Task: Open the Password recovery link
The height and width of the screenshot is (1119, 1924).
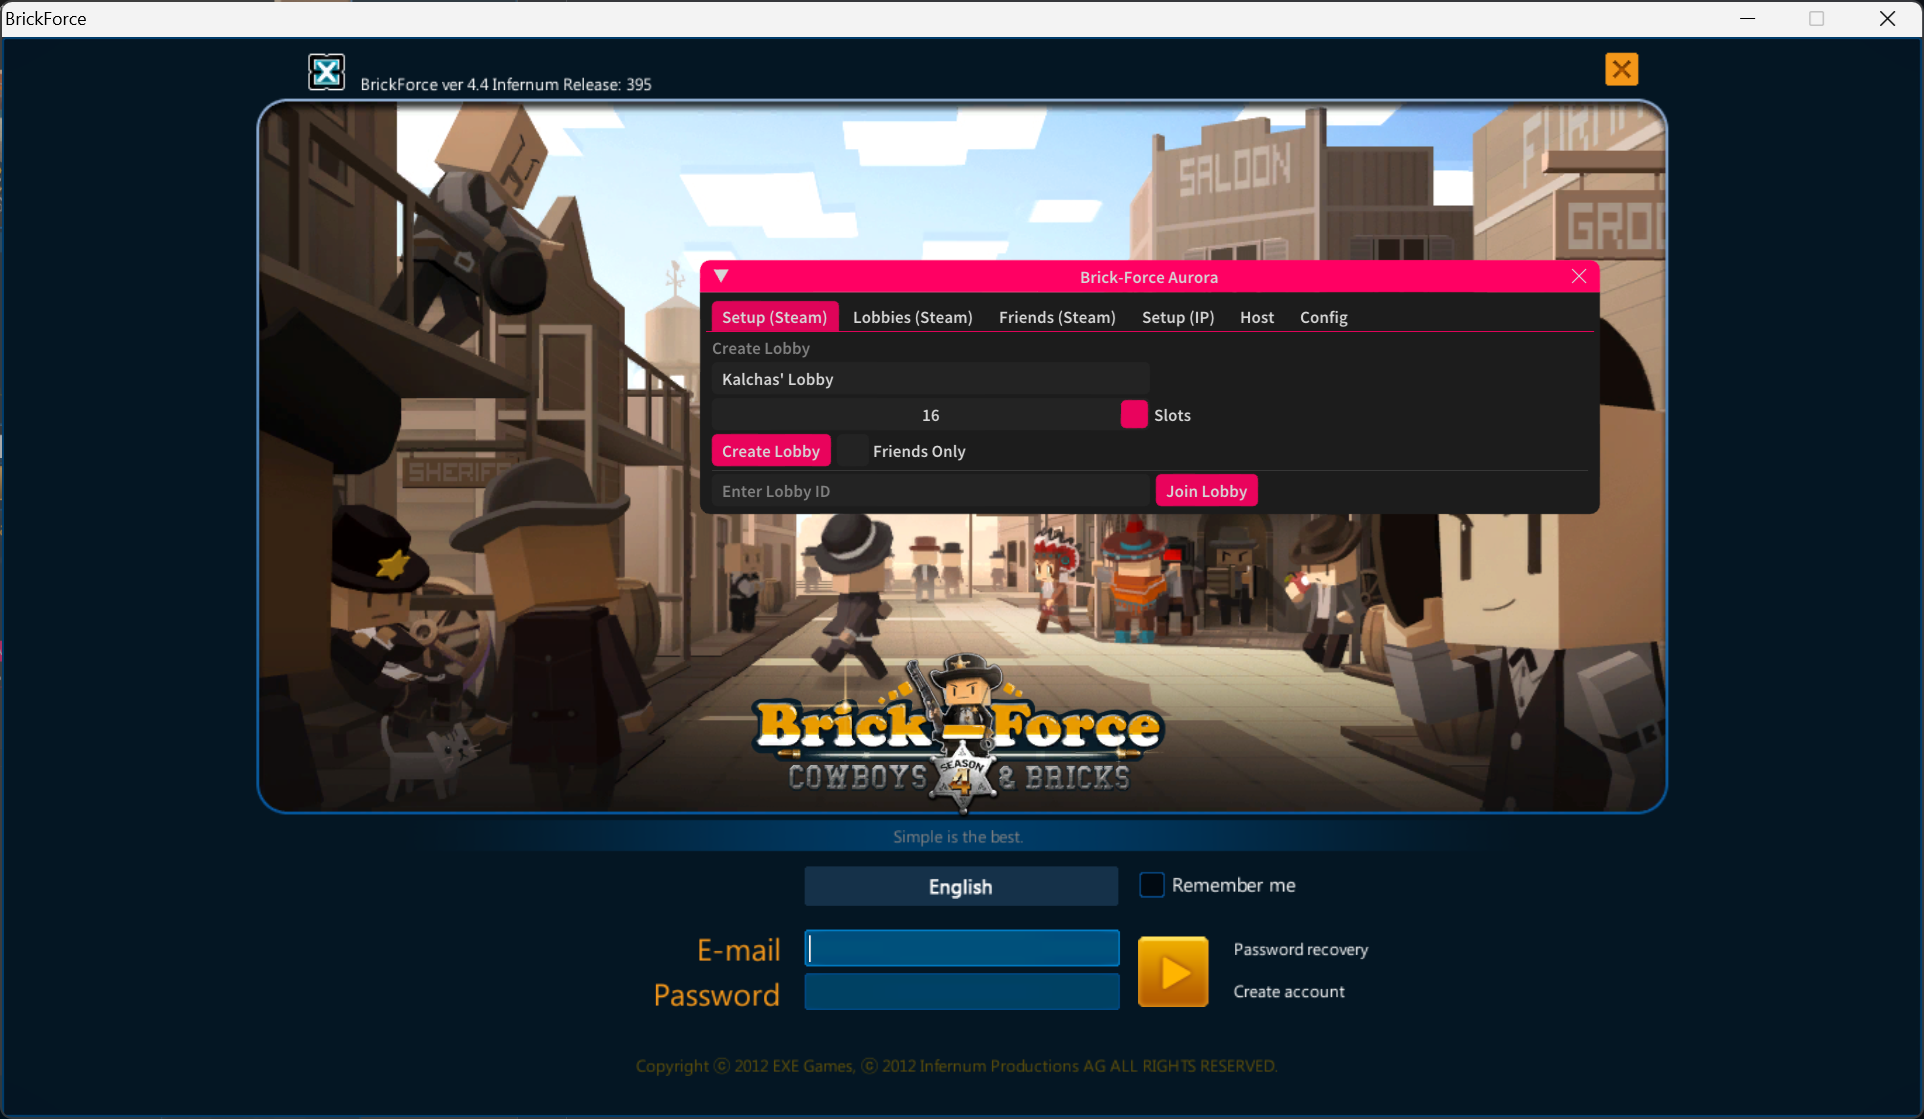Action: pos(1300,949)
